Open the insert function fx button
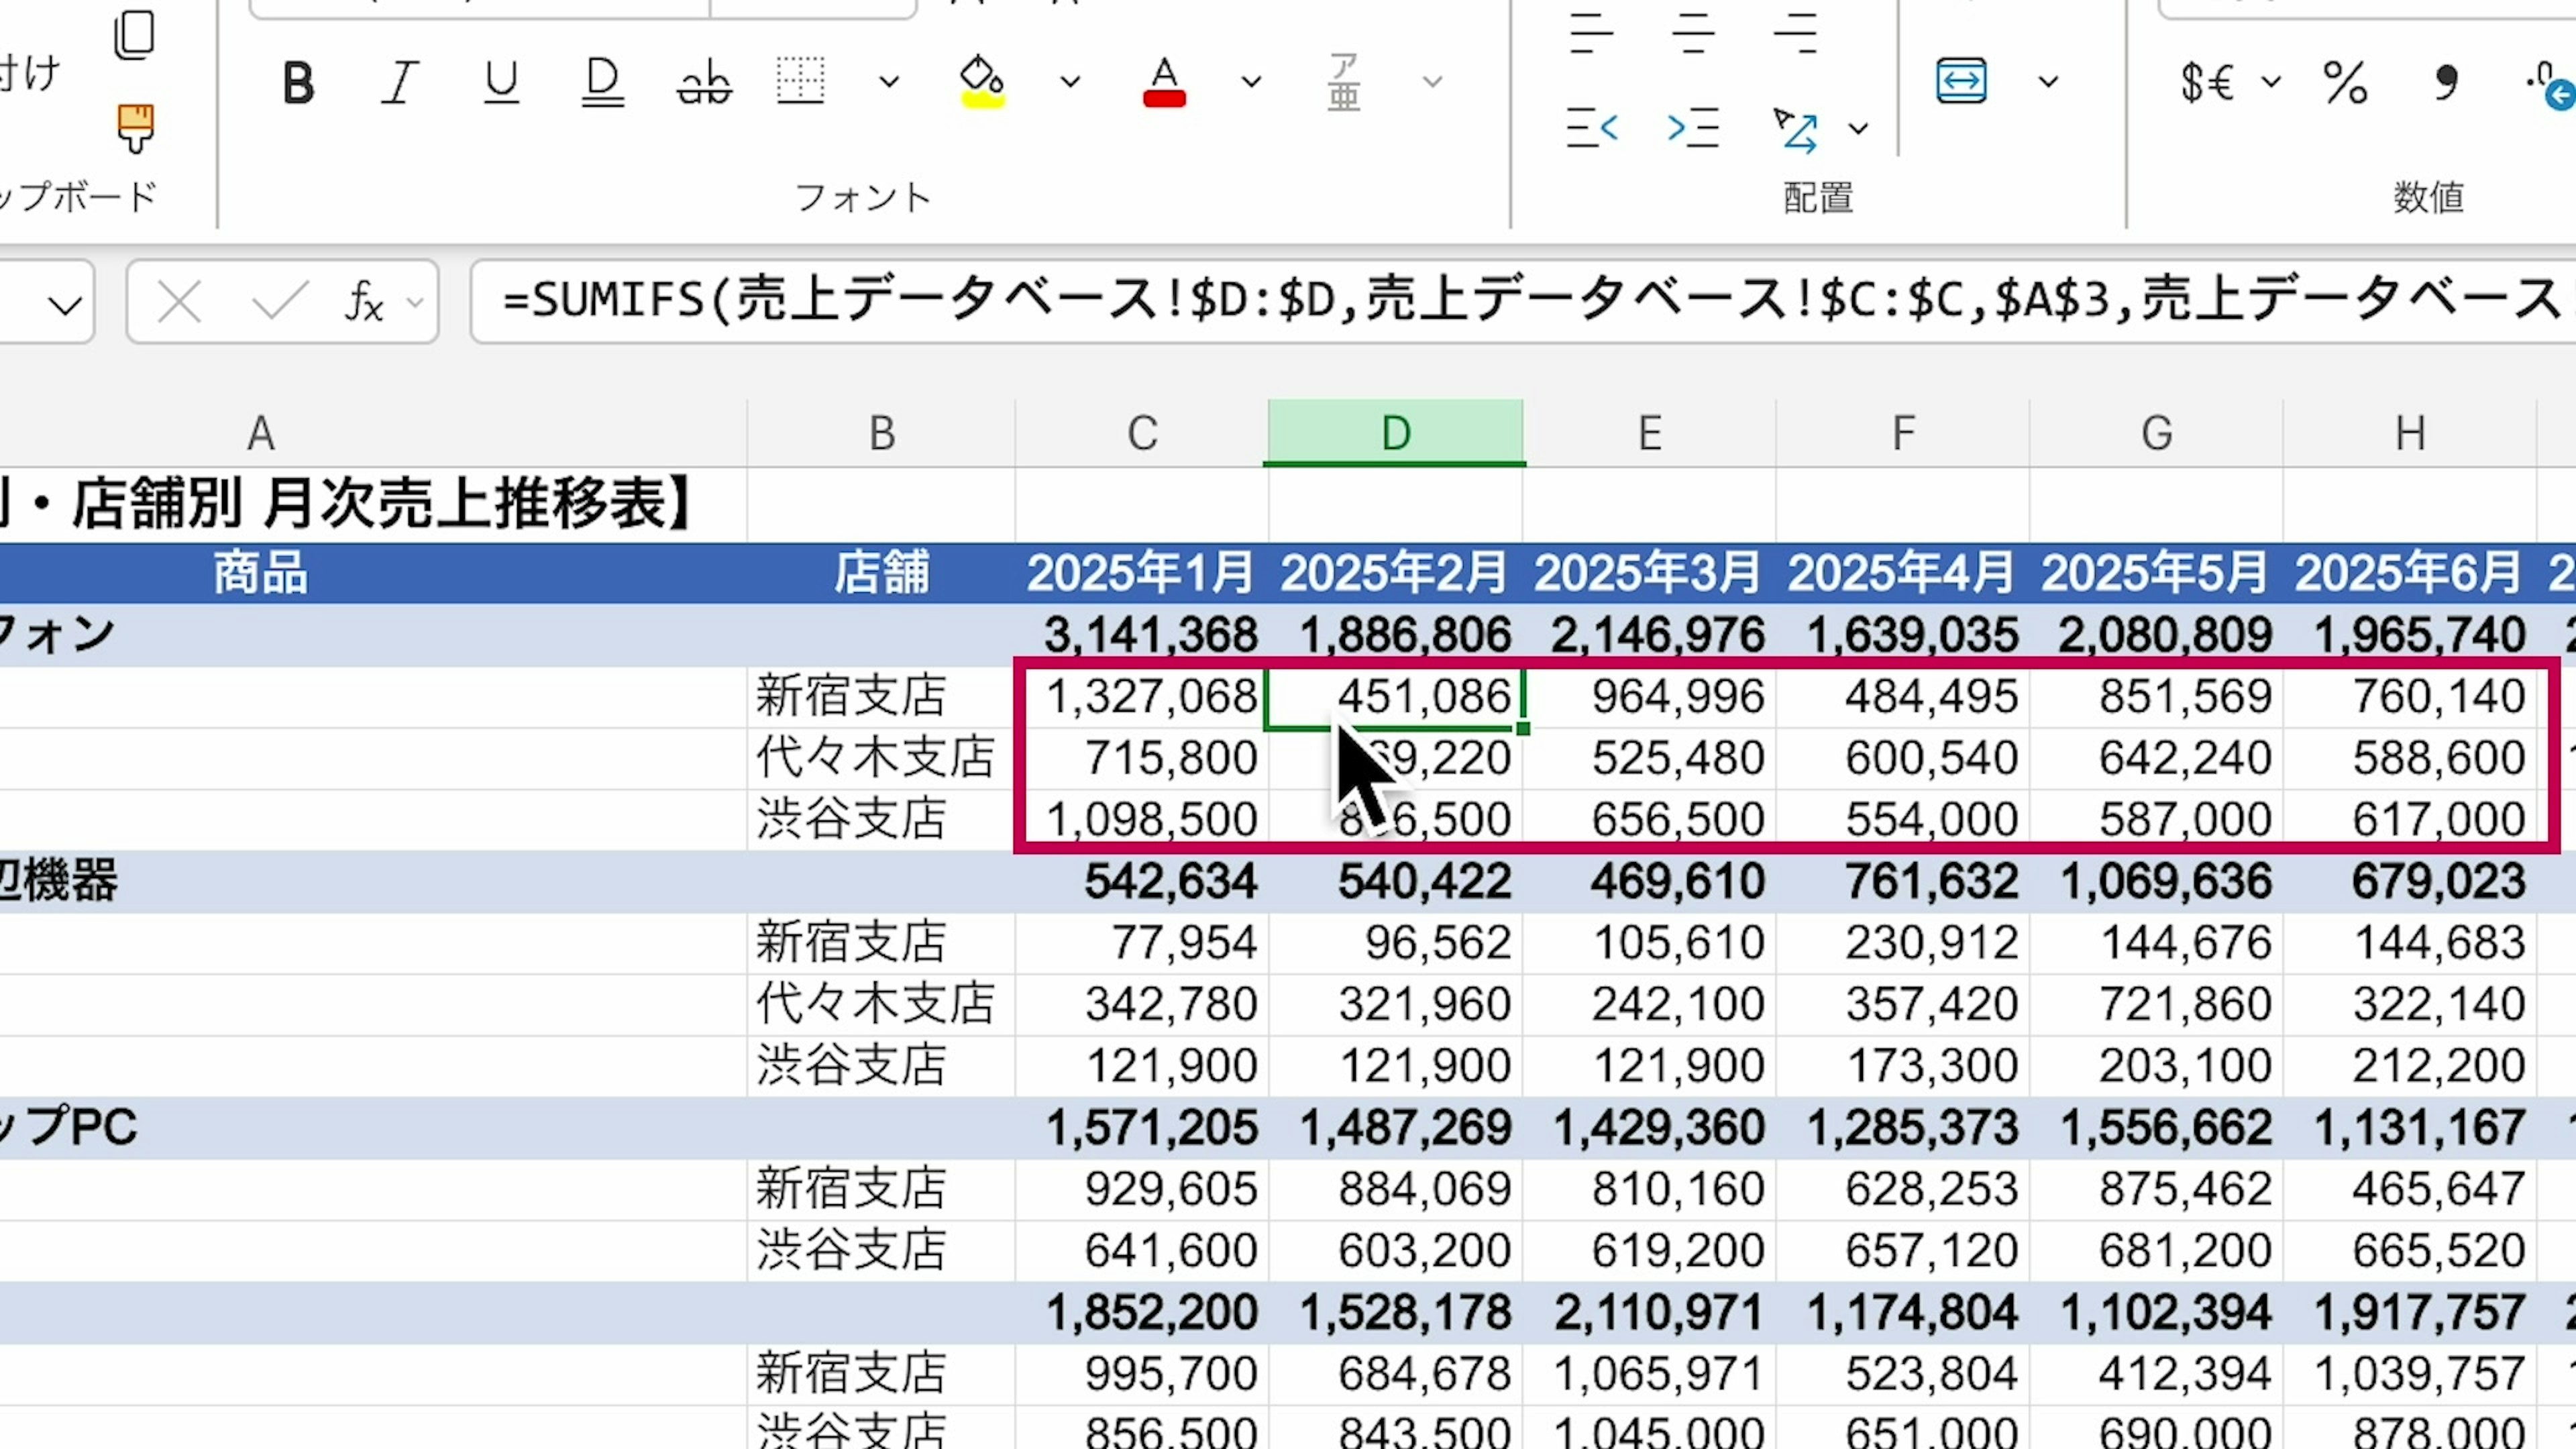Image resolution: width=2576 pixels, height=1449 pixels. [x=363, y=301]
